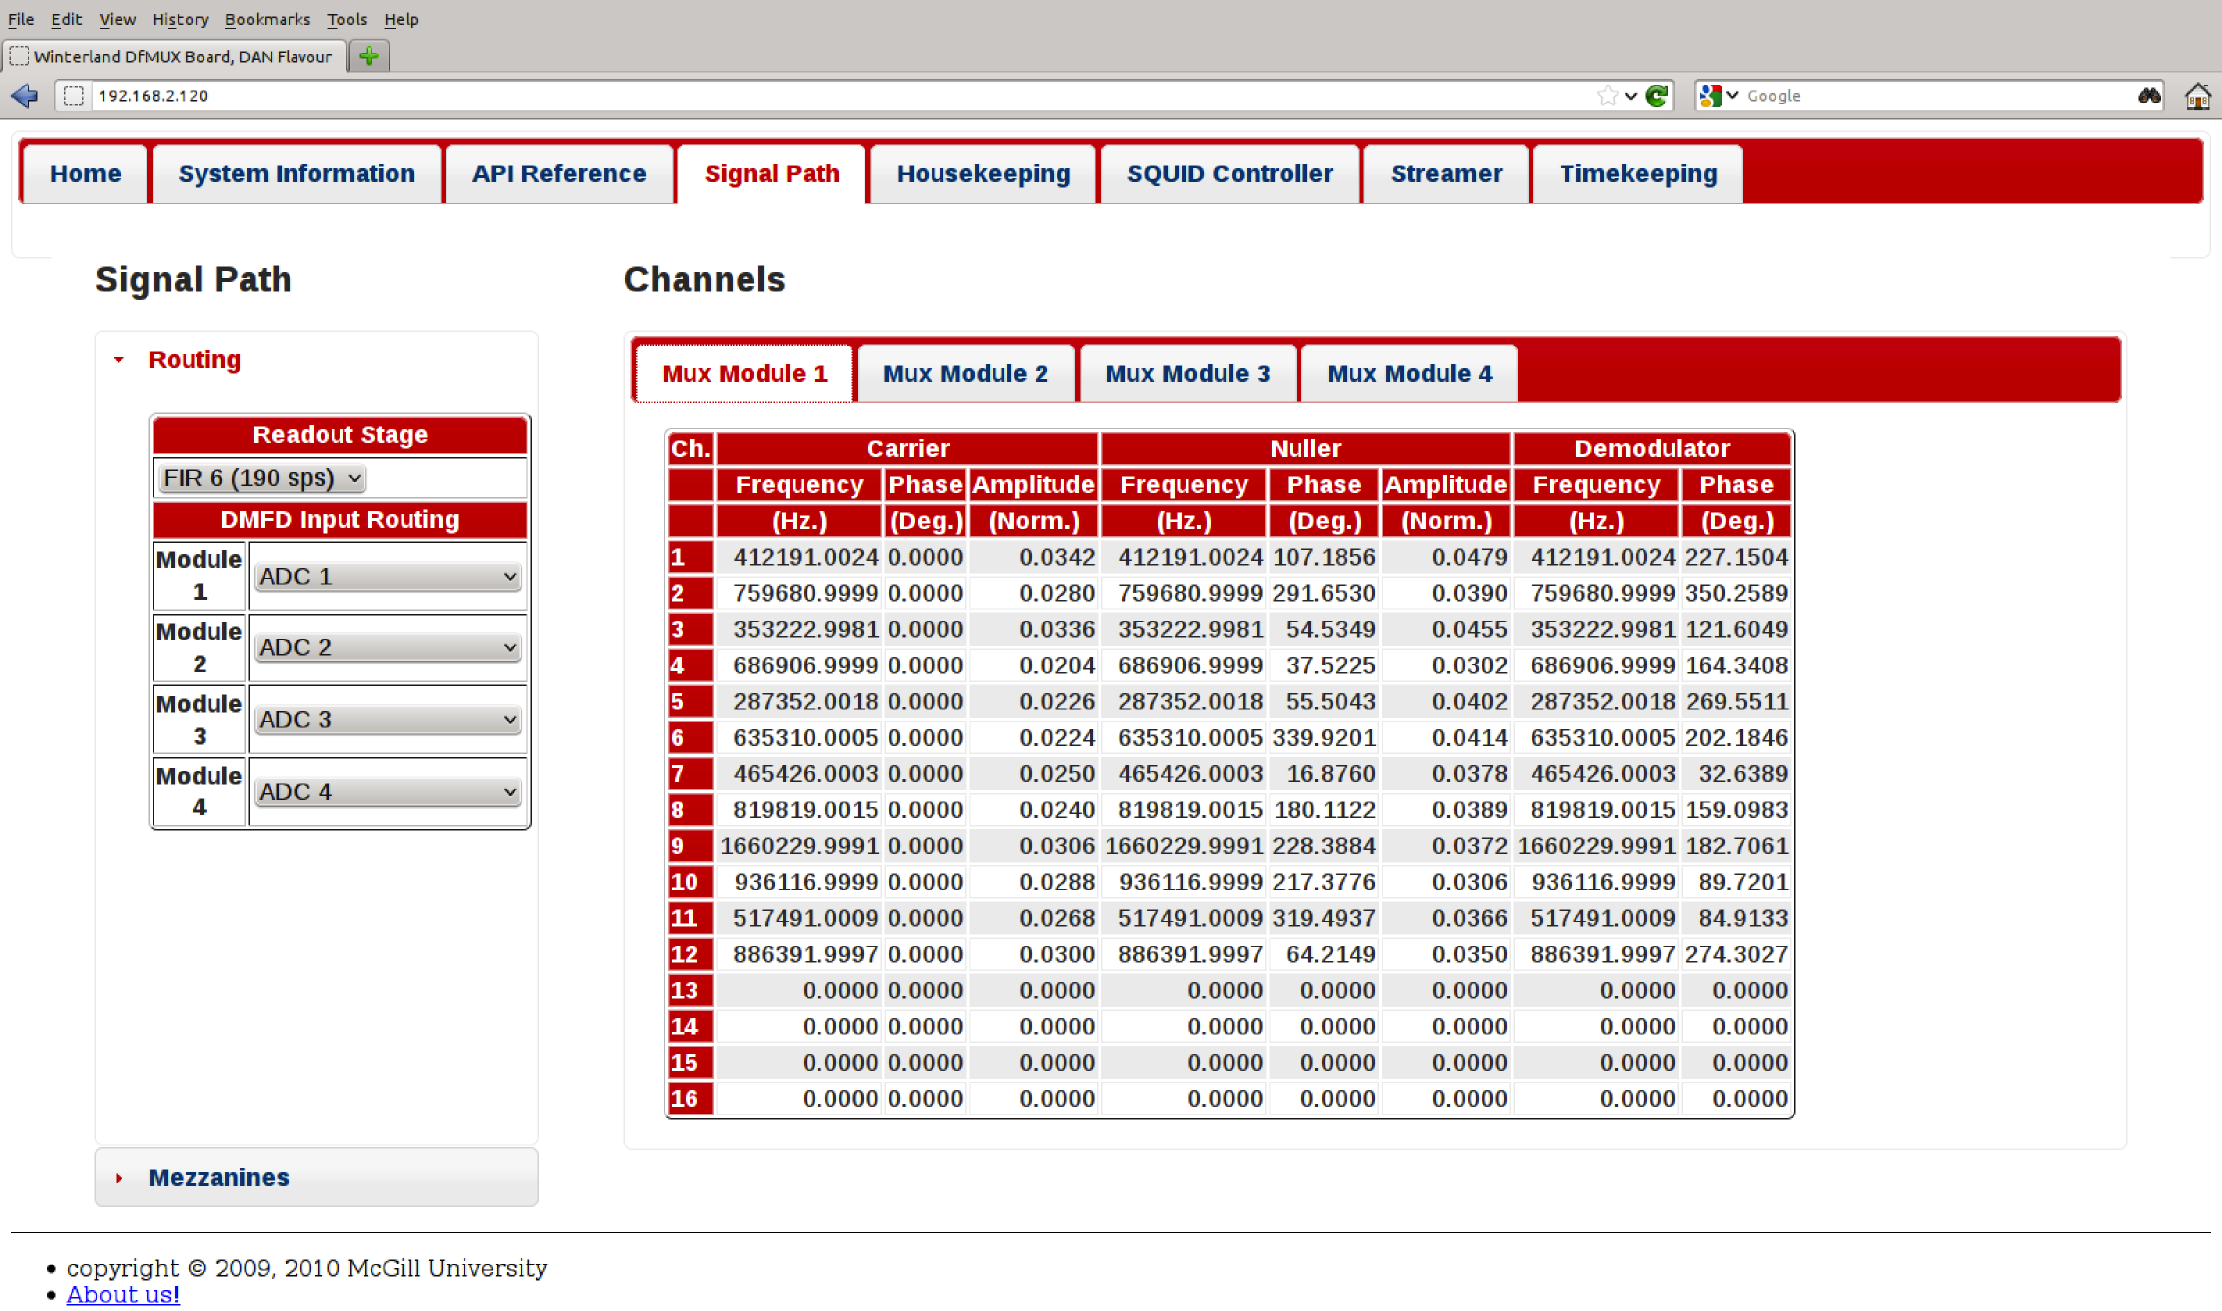
Task: Open the URL history dropdown arrow
Action: tap(1631, 96)
